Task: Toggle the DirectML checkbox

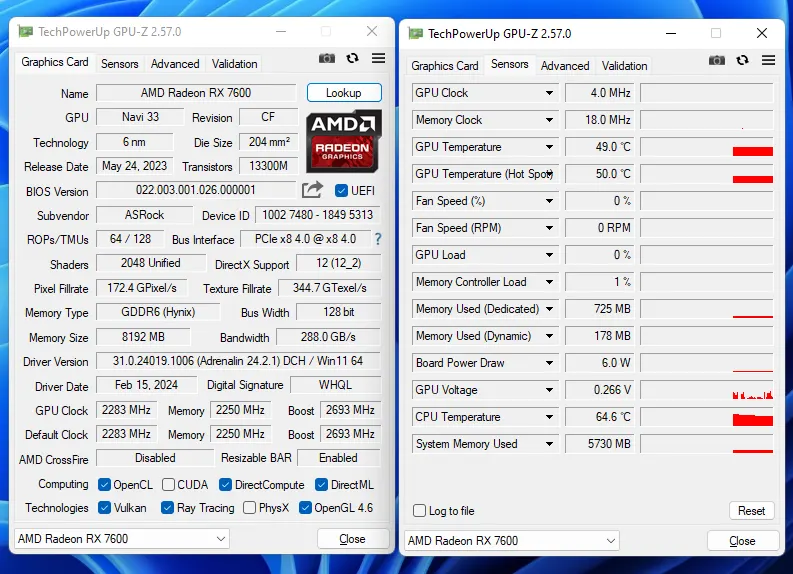Action: tap(321, 484)
